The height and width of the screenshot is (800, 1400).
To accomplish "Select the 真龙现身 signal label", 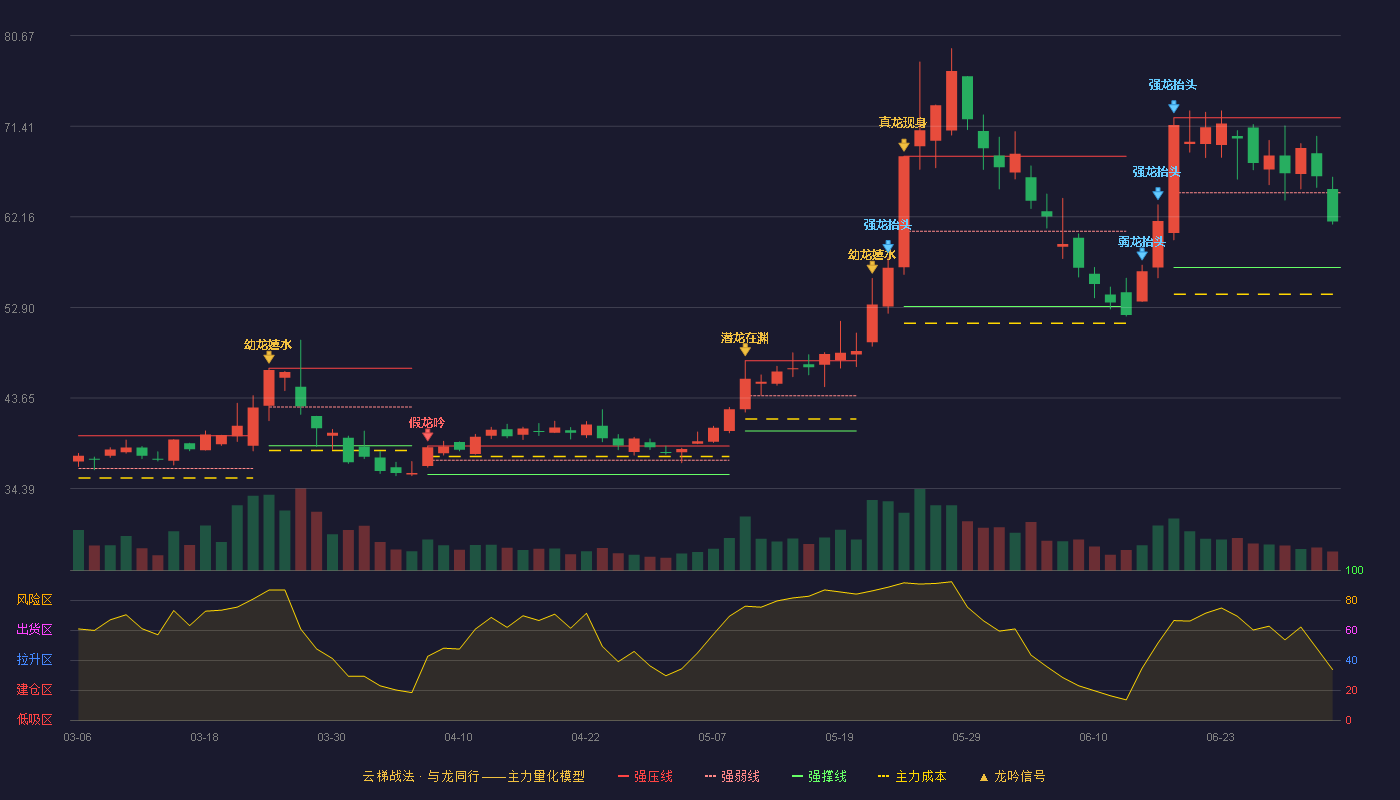I will (903, 123).
